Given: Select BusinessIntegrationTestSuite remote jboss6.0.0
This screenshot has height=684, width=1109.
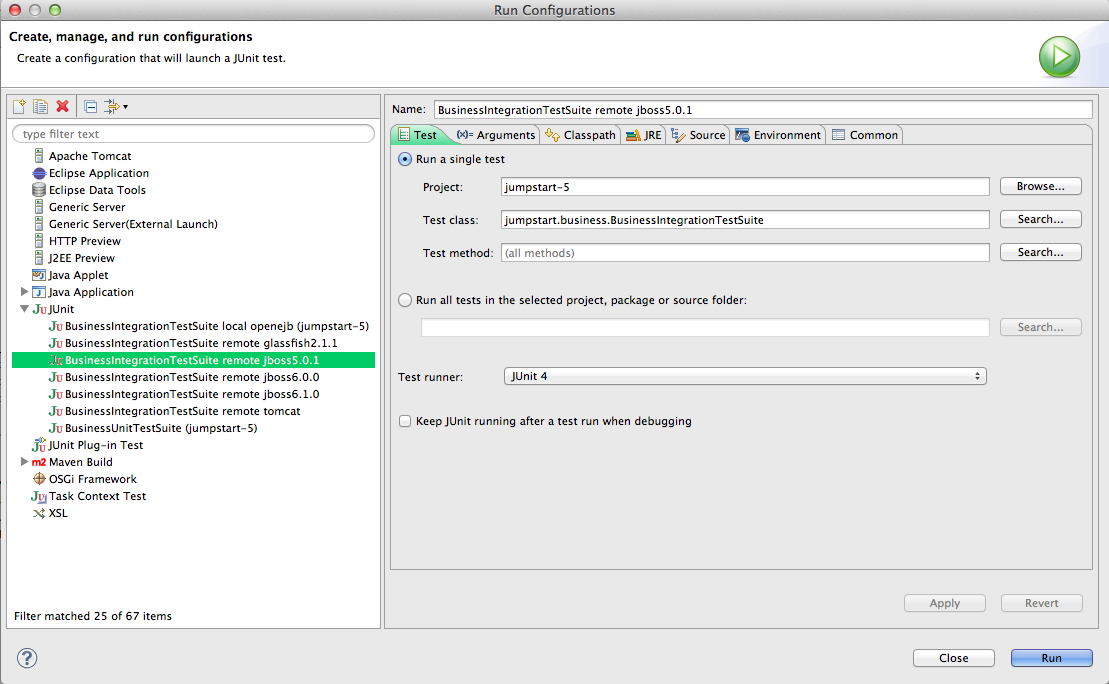Looking at the screenshot, I should point(192,377).
